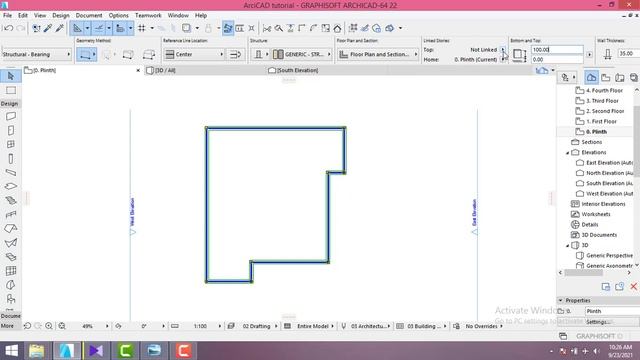Click the Plinth name field in Properties
This screenshot has width=640, height=360.
click(612, 311)
